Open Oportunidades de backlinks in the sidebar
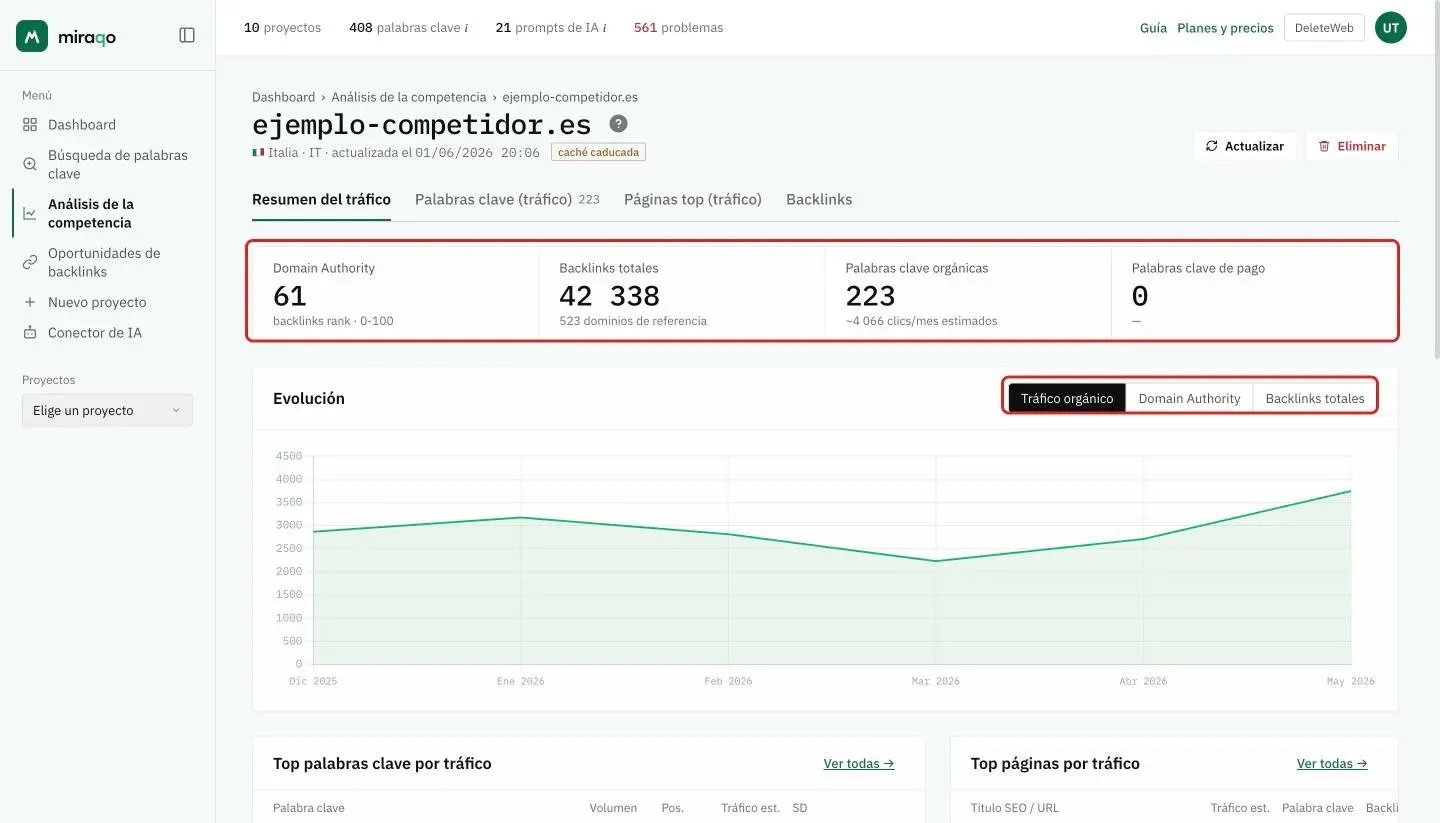 [x=104, y=262]
